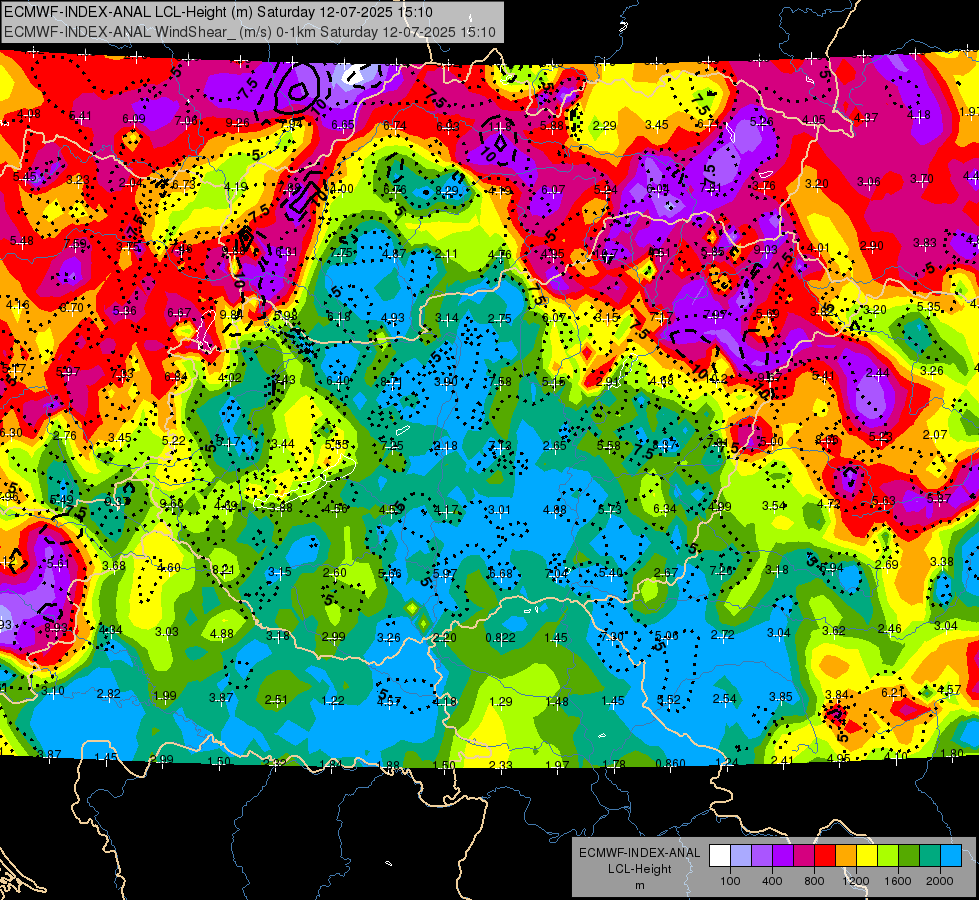Click the WindShear_ 0-1km title line
979x900 pixels.
pos(250,32)
